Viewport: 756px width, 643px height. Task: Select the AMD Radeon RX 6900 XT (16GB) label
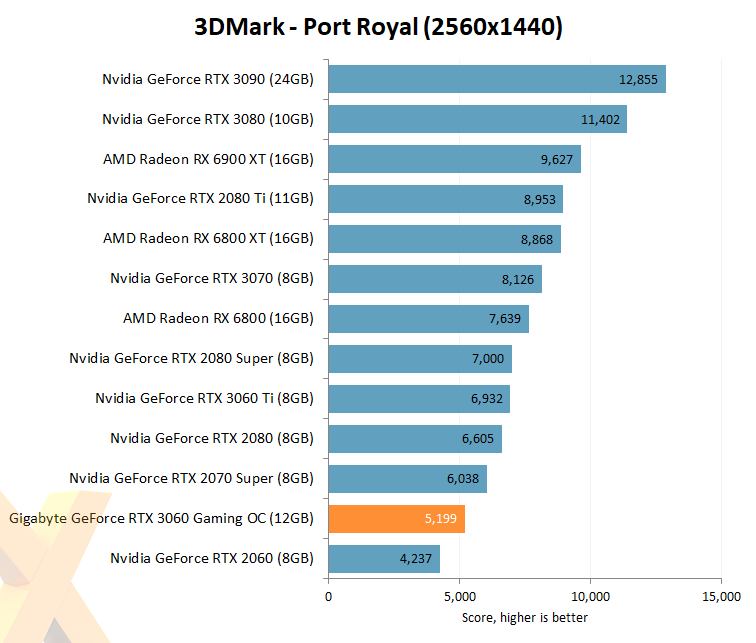[x=208, y=159]
